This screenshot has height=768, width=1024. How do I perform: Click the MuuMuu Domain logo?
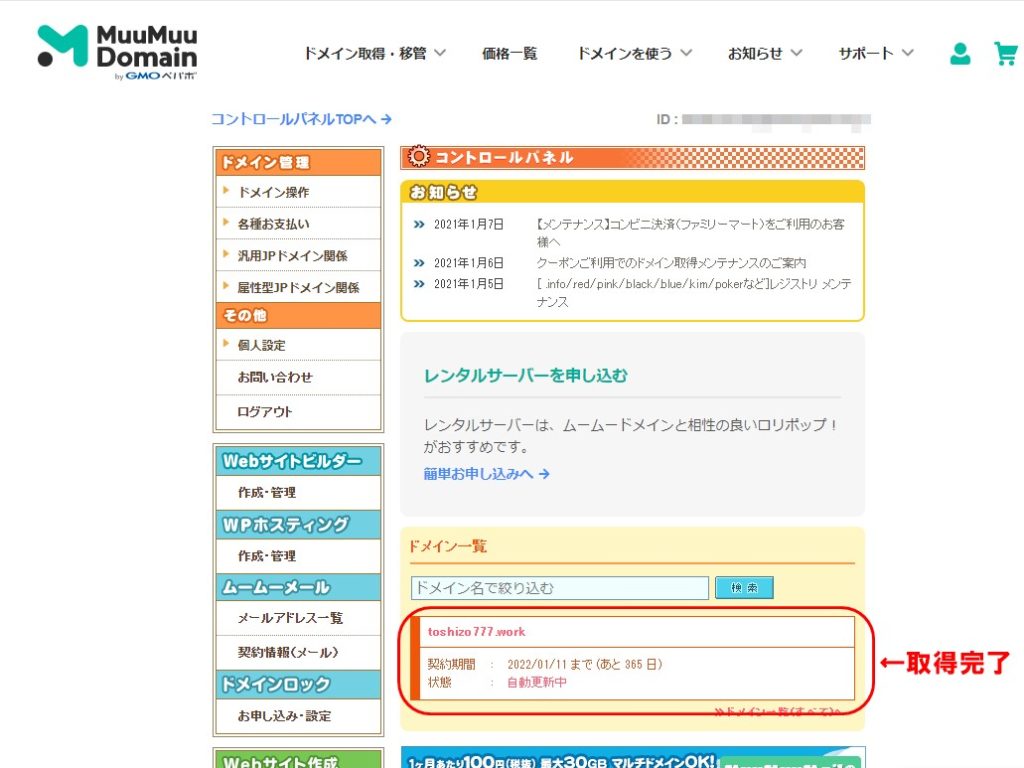117,51
